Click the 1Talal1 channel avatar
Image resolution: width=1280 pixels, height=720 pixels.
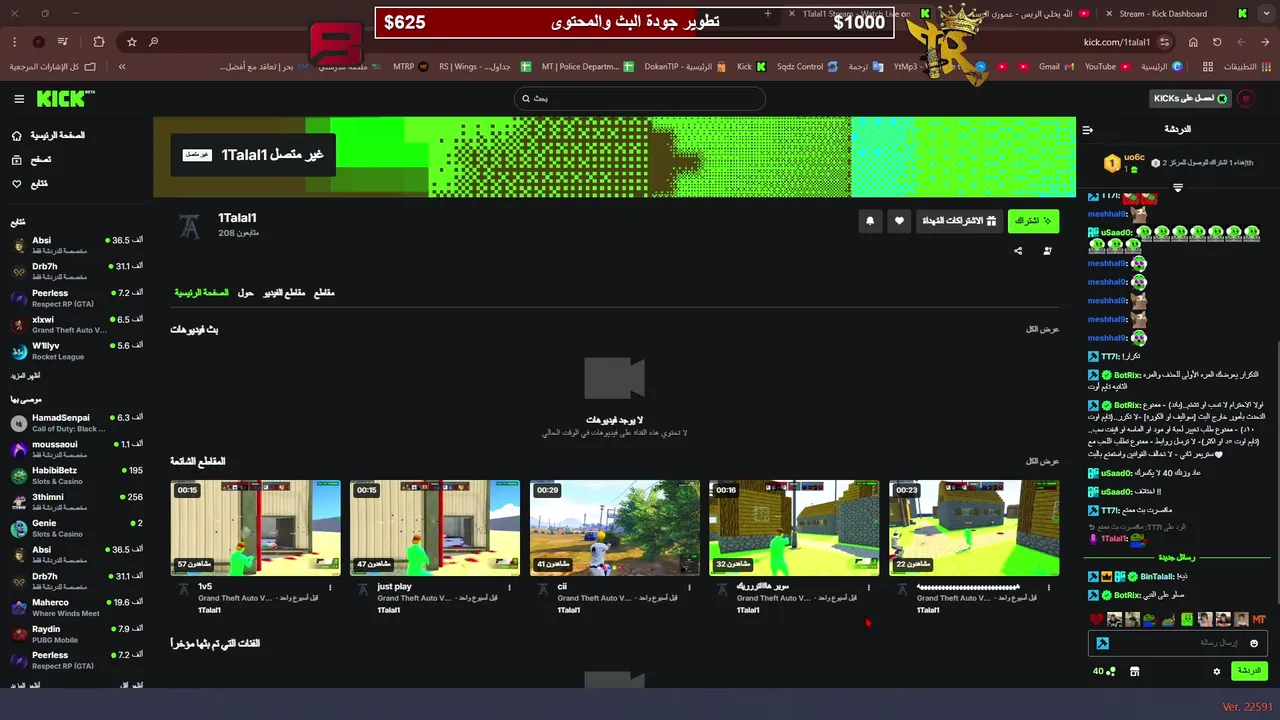(x=189, y=226)
